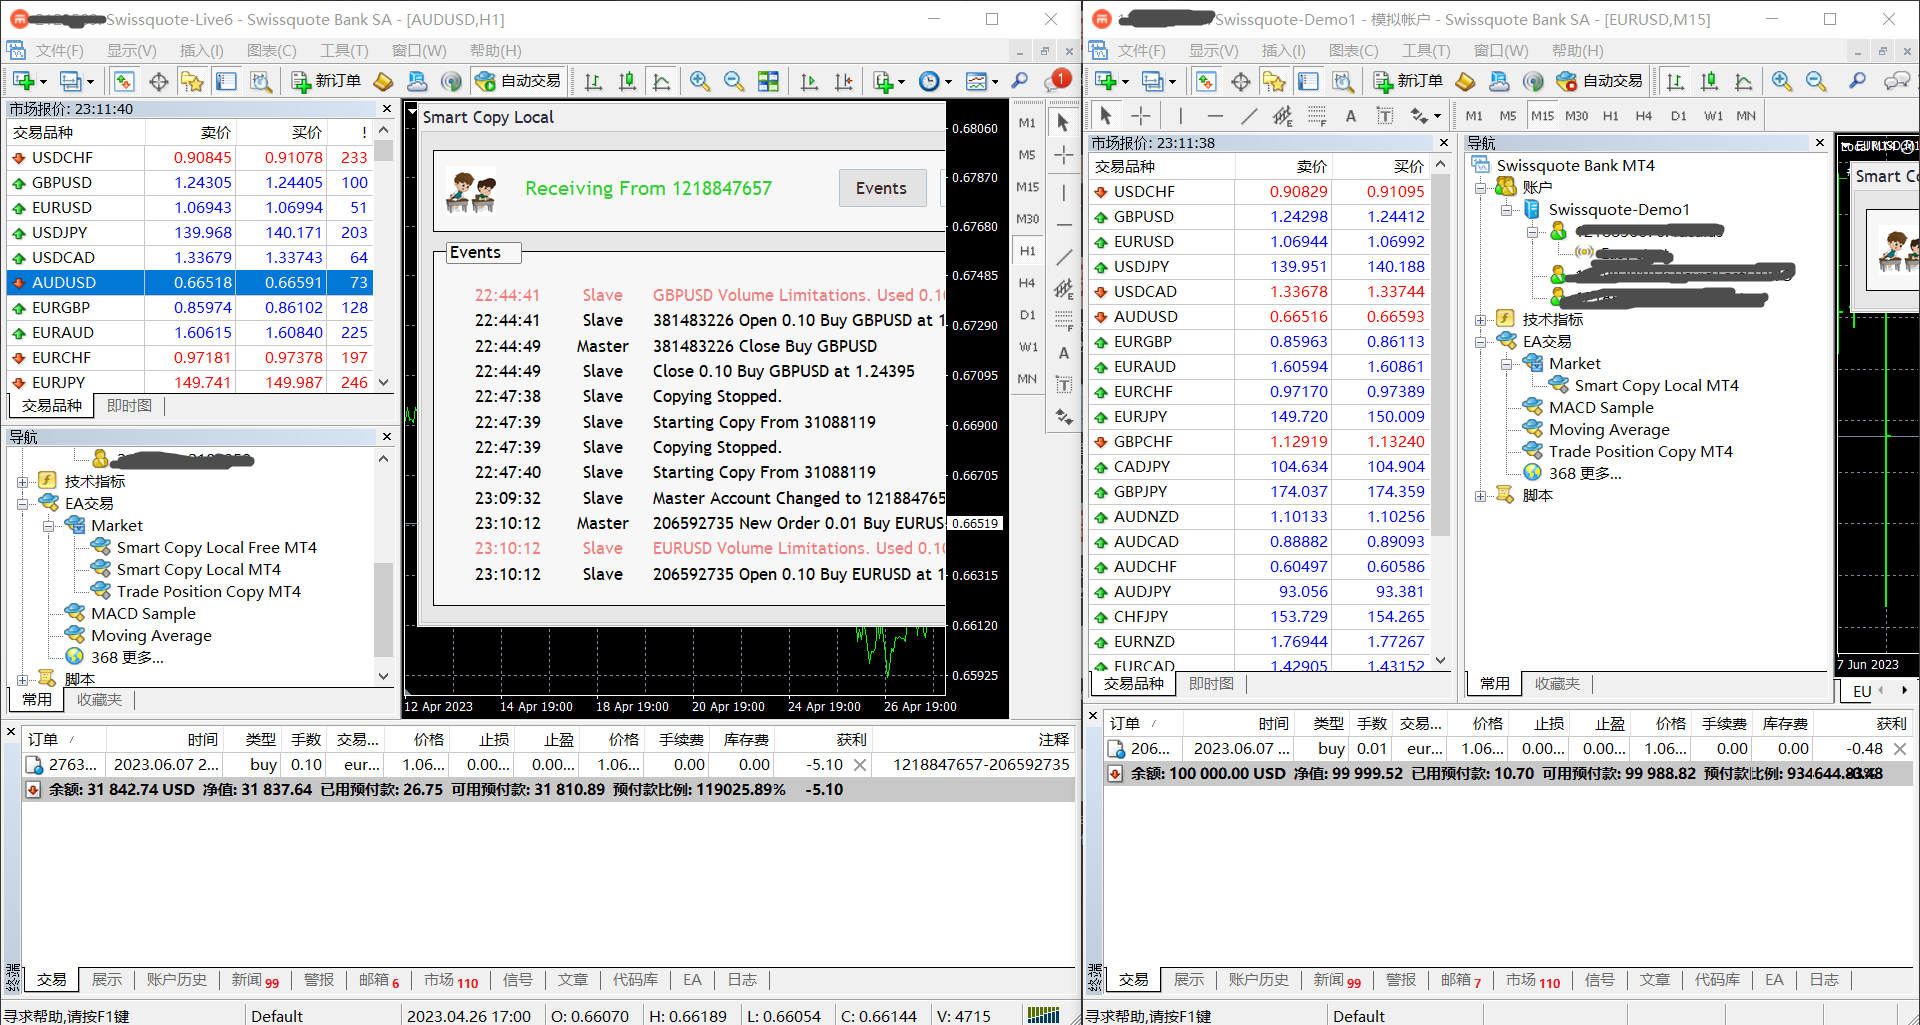Zoom out the EURUSD chart in Demo1

(1816, 81)
